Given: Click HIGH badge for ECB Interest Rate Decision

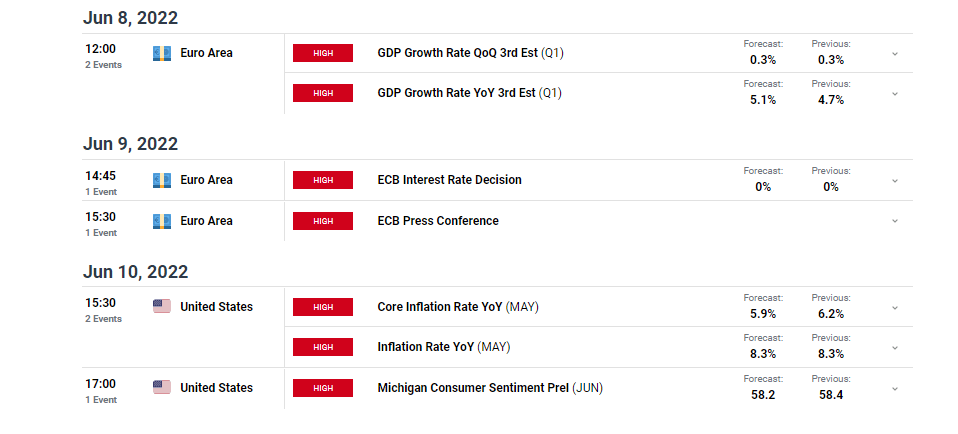Looking at the screenshot, I should pos(323,180).
